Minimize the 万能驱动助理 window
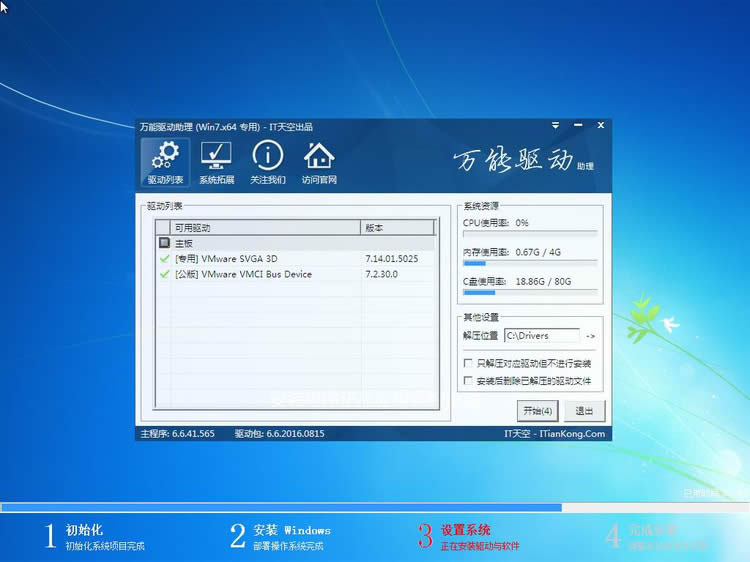750x562 pixels. pyautogui.click(x=576, y=127)
